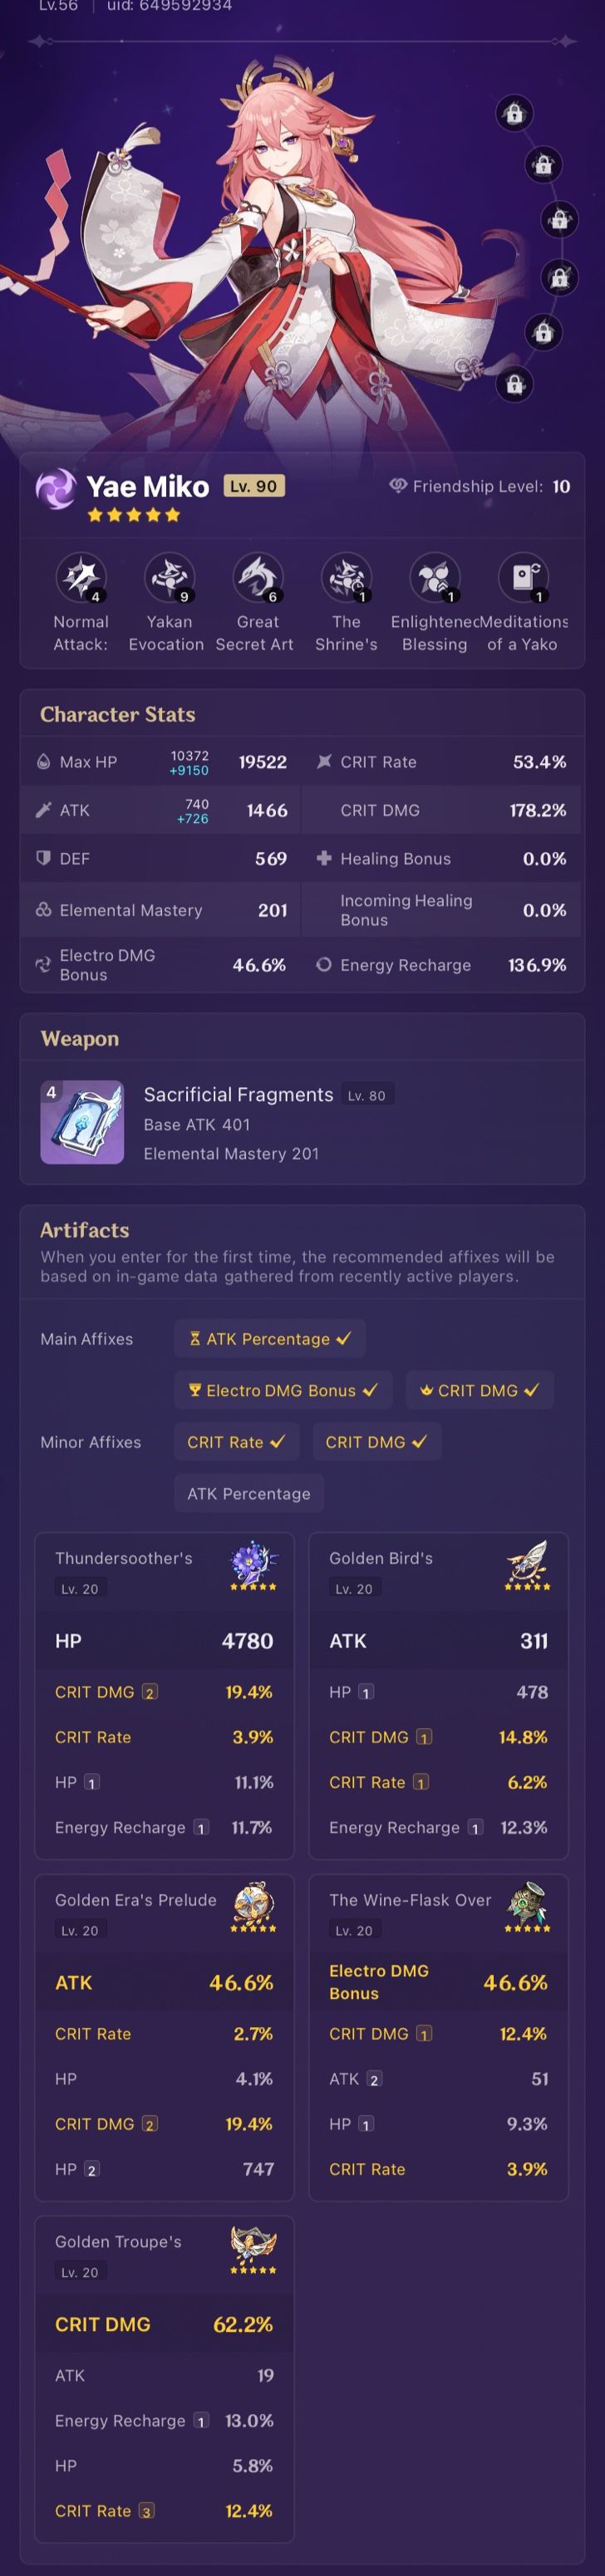Image resolution: width=605 pixels, height=2576 pixels.
Task: Tap the topmost locked constellation icon
Action: (514, 113)
